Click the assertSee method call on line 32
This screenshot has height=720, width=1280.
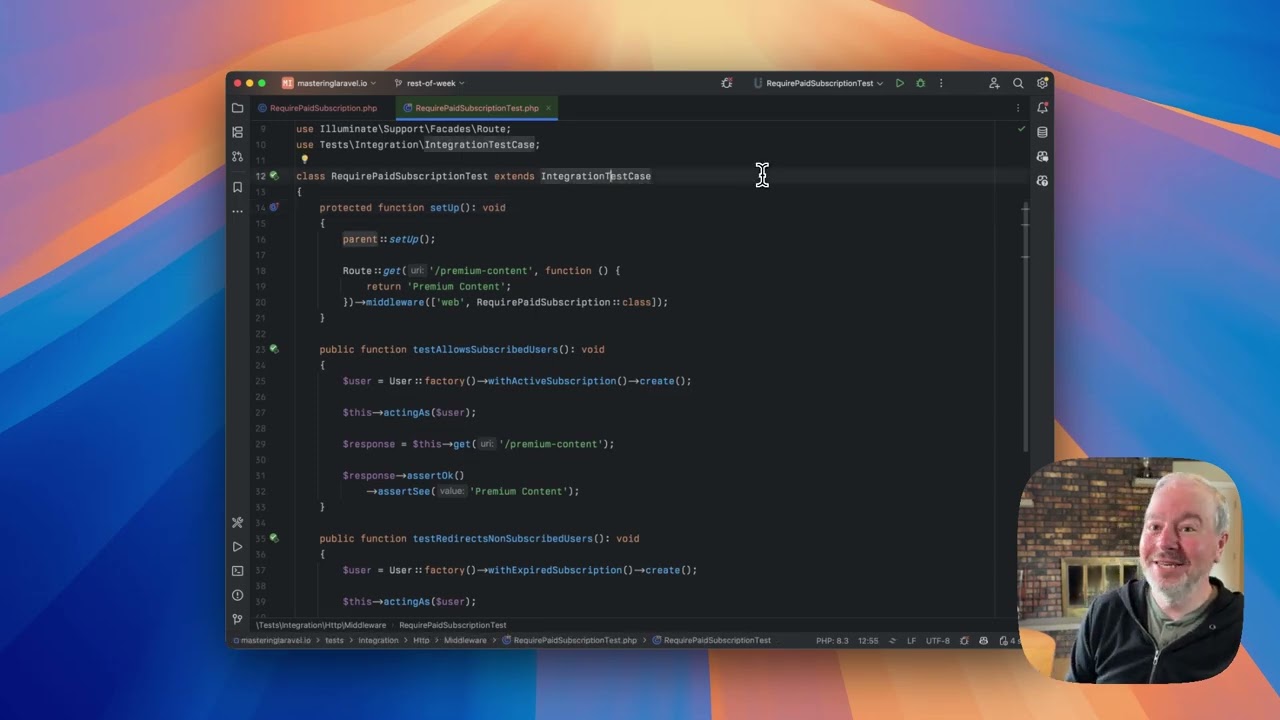[x=401, y=491]
